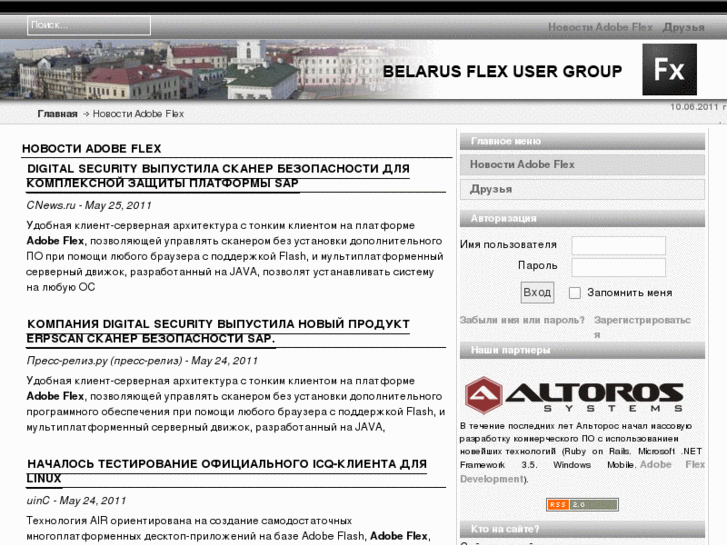Focus the Поиск search field
727x545 pixels.
click(x=89, y=25)
